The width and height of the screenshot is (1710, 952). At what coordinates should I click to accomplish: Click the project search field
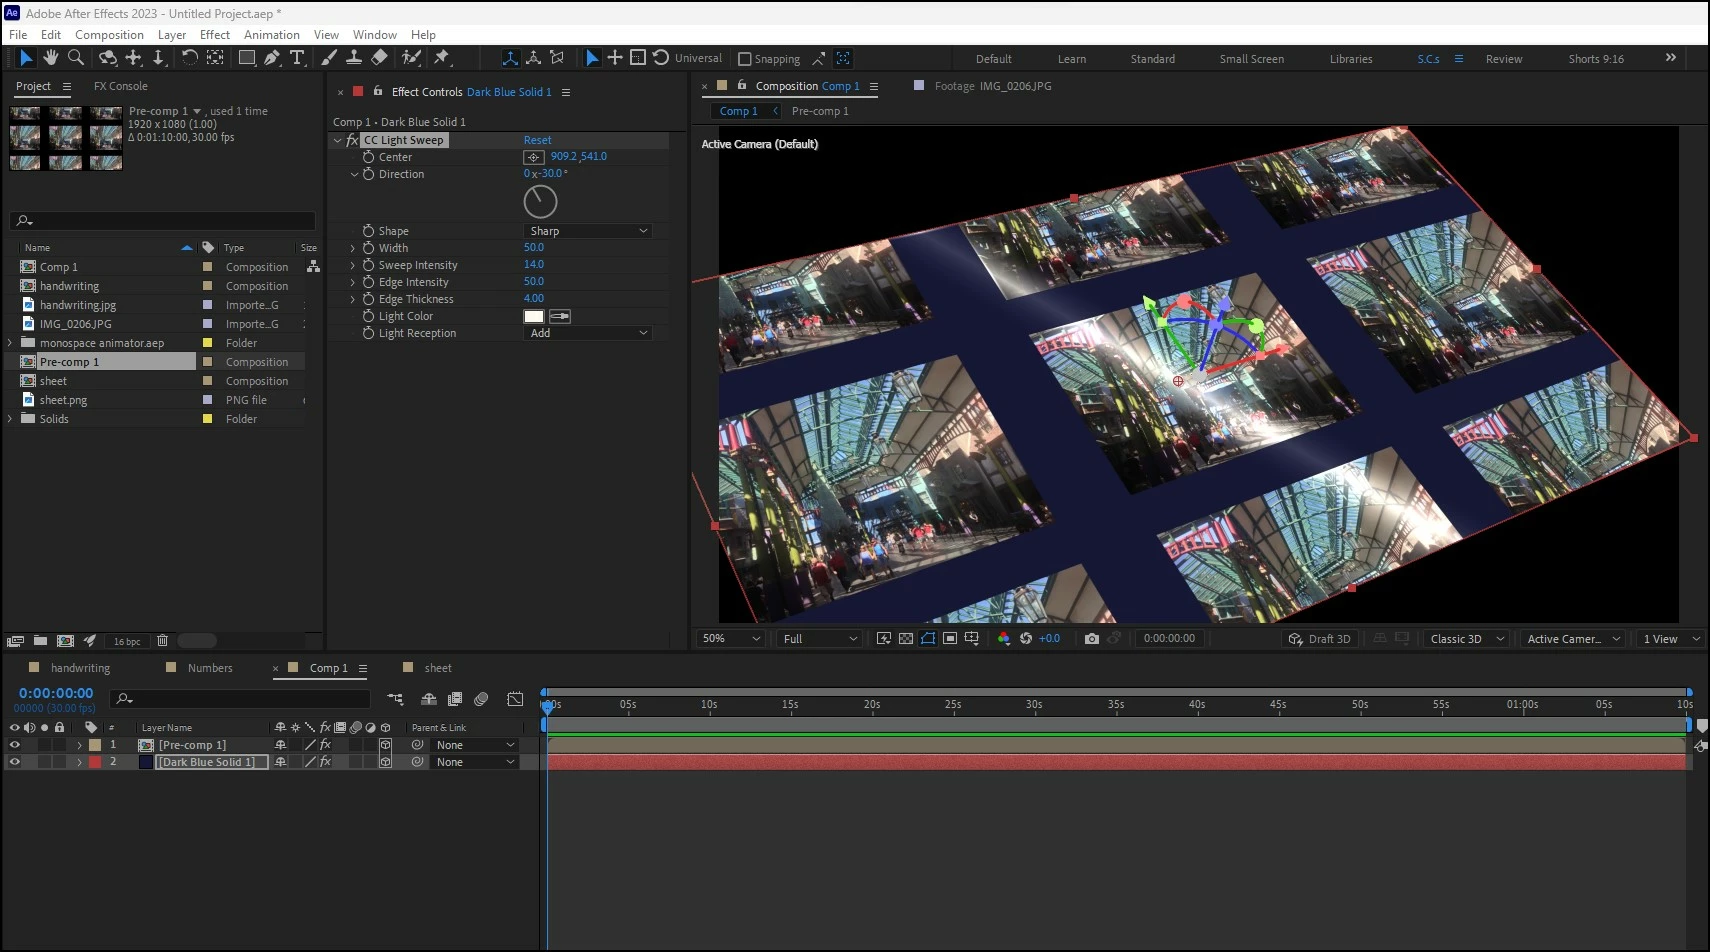point(163,221)
